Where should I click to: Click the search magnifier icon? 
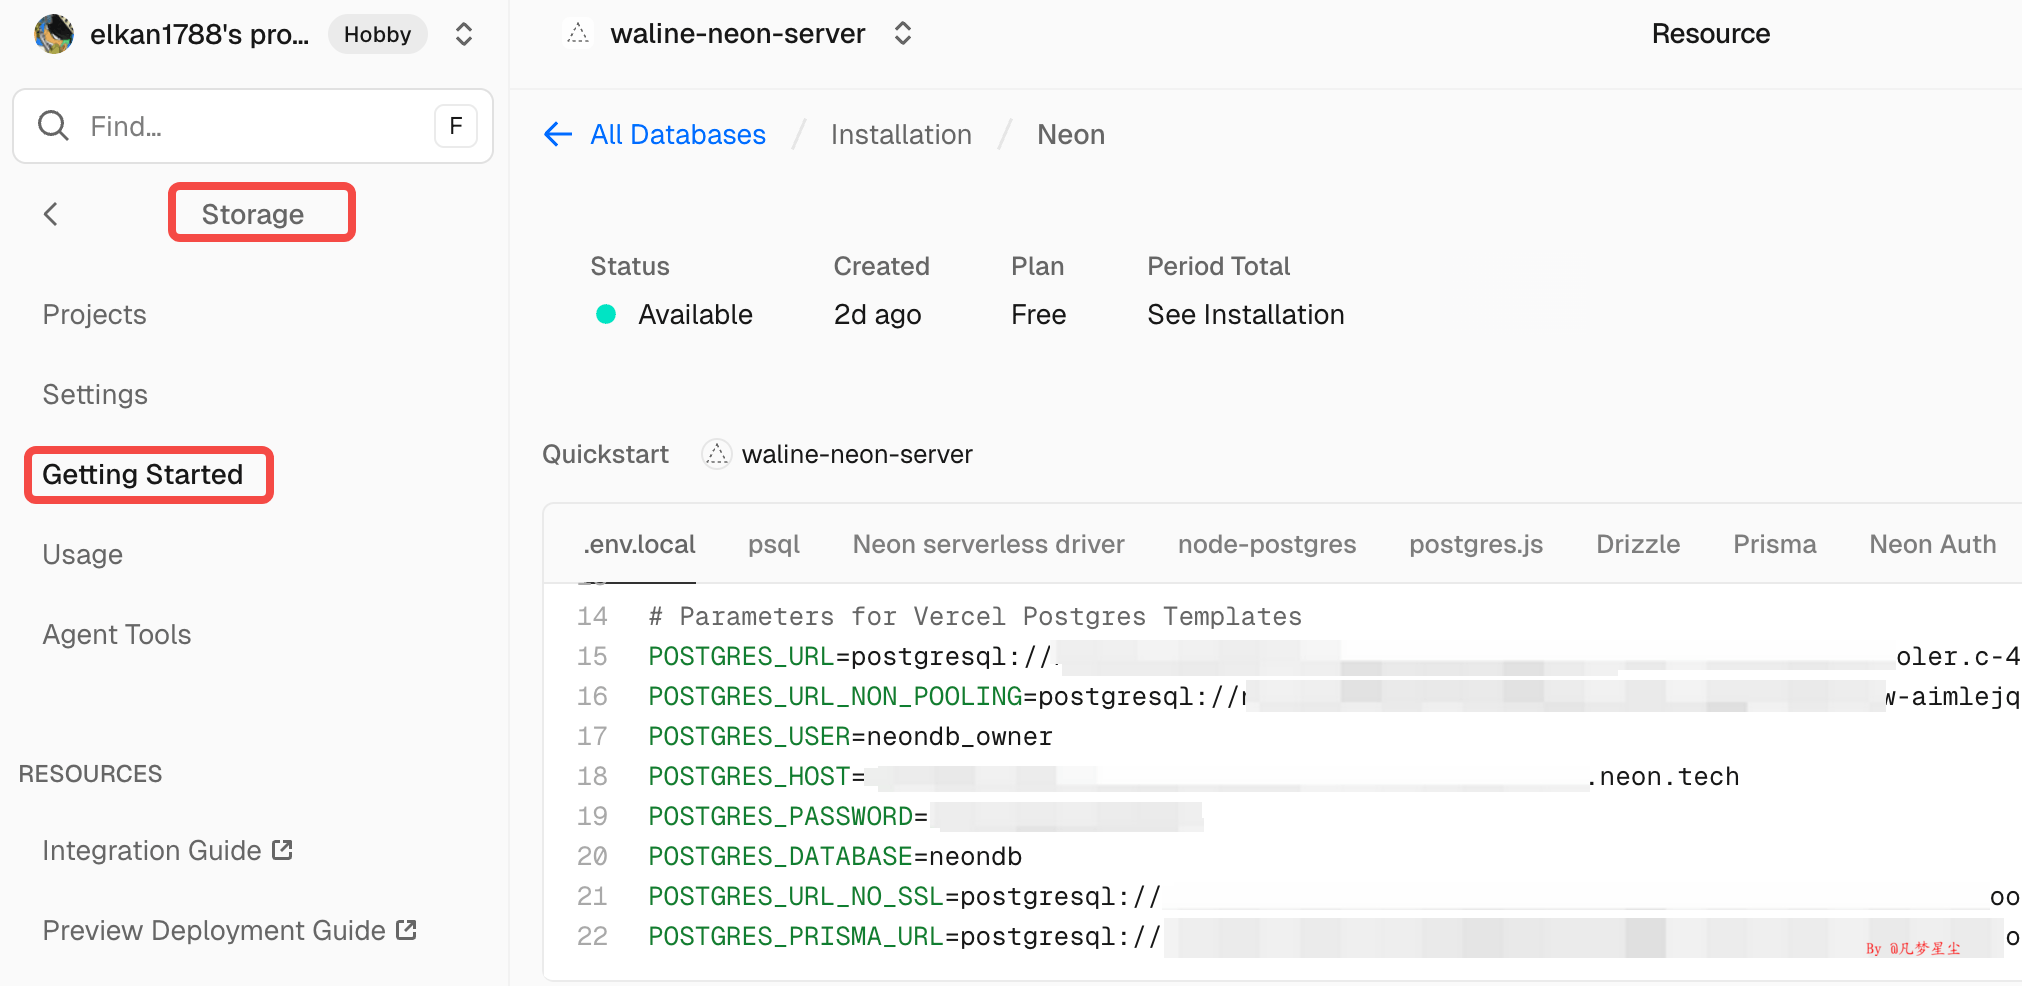(53, 126)
